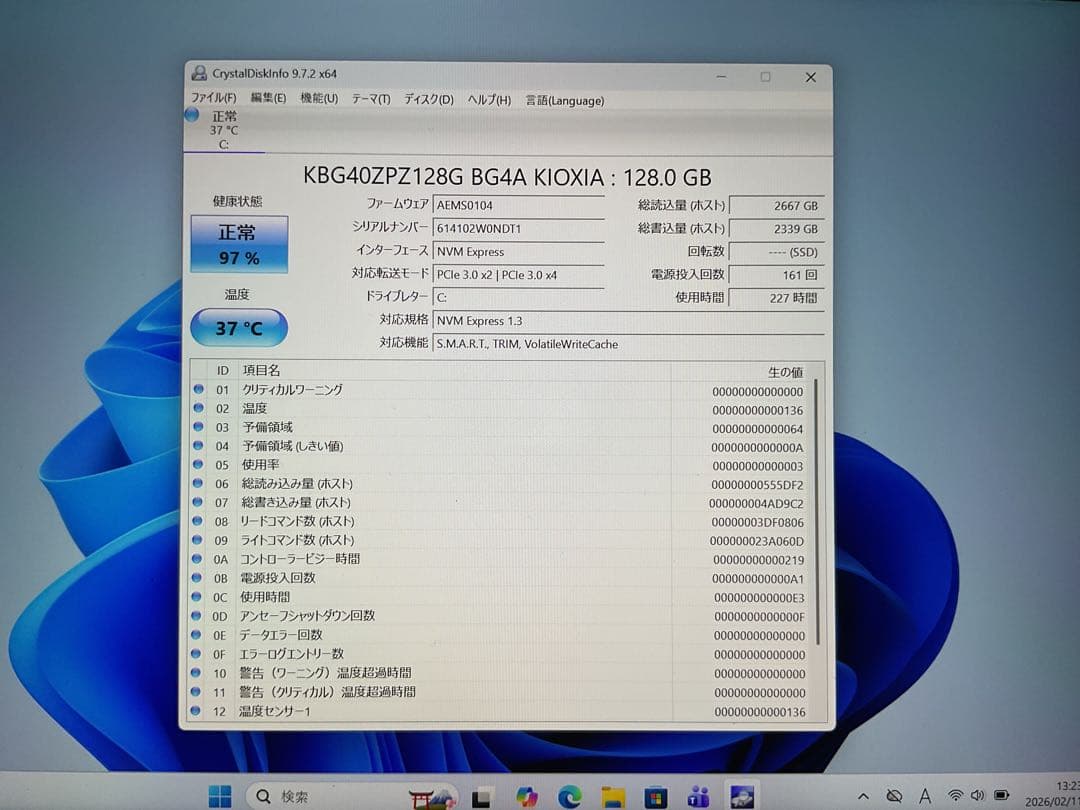Click rotation rate value ---- (SSD)
Viewport: 1080px width, 810px height.
(776, 252)
